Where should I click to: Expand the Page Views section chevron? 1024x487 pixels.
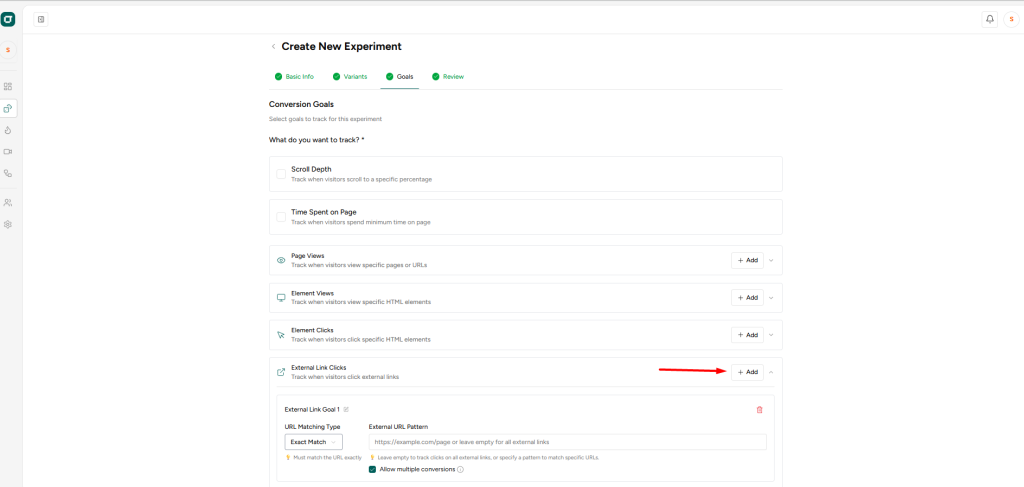coord(771,261)
